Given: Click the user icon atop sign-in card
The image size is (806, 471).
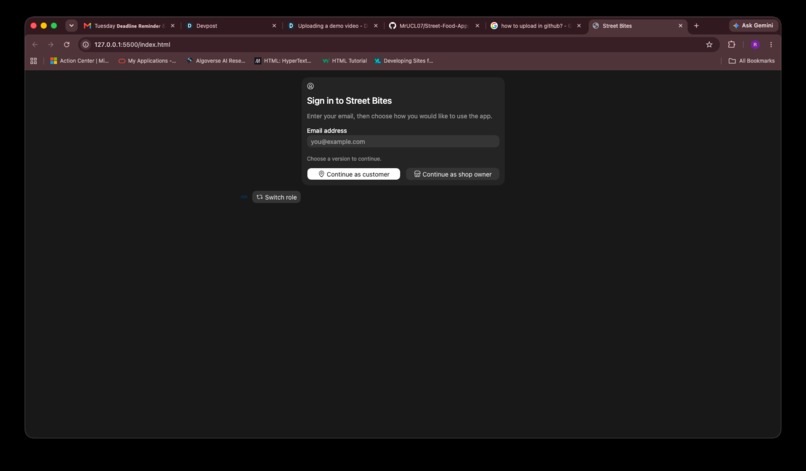Looking at the screenshot, I should 310,86.
